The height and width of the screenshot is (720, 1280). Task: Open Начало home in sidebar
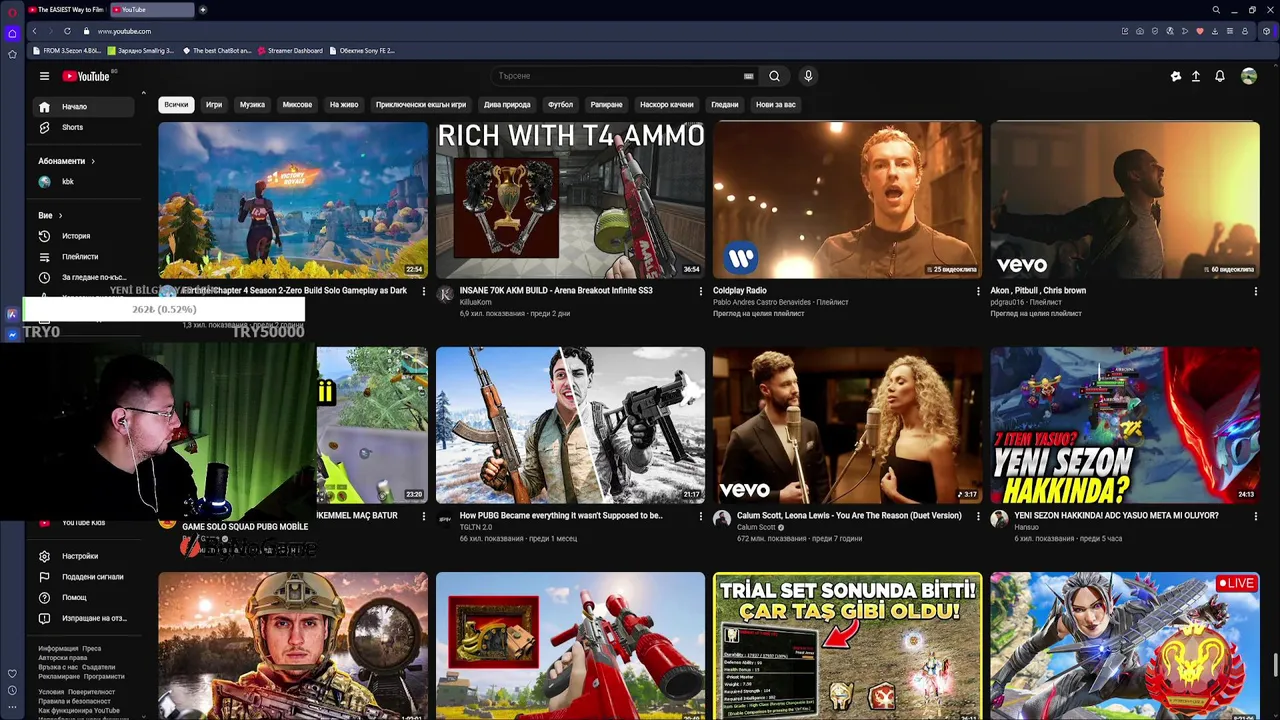84,107
